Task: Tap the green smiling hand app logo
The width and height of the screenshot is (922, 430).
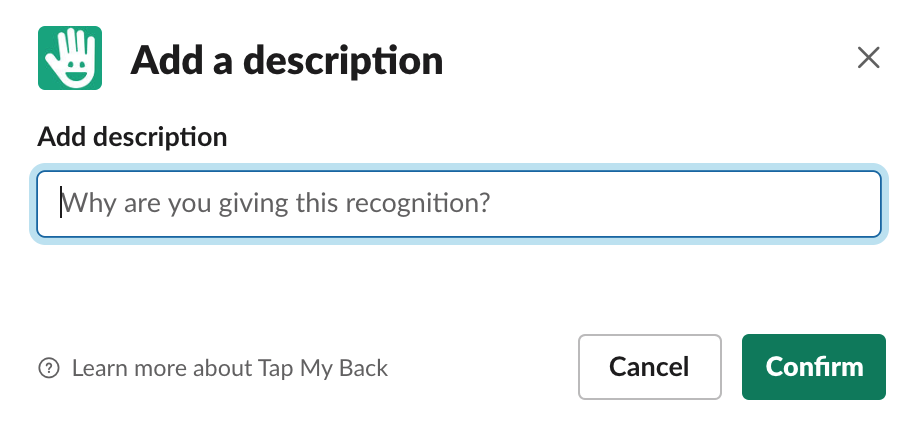Action: [70, 58]
